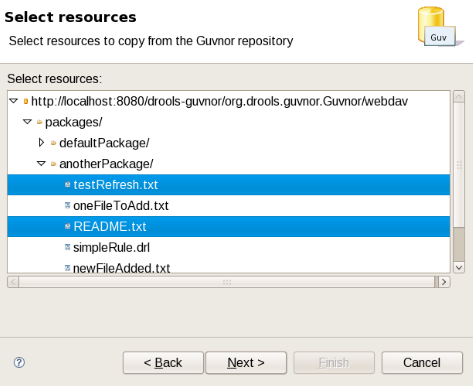Click the help question mark icon
This screenshot has width=473, height=386.
(19, 362)
